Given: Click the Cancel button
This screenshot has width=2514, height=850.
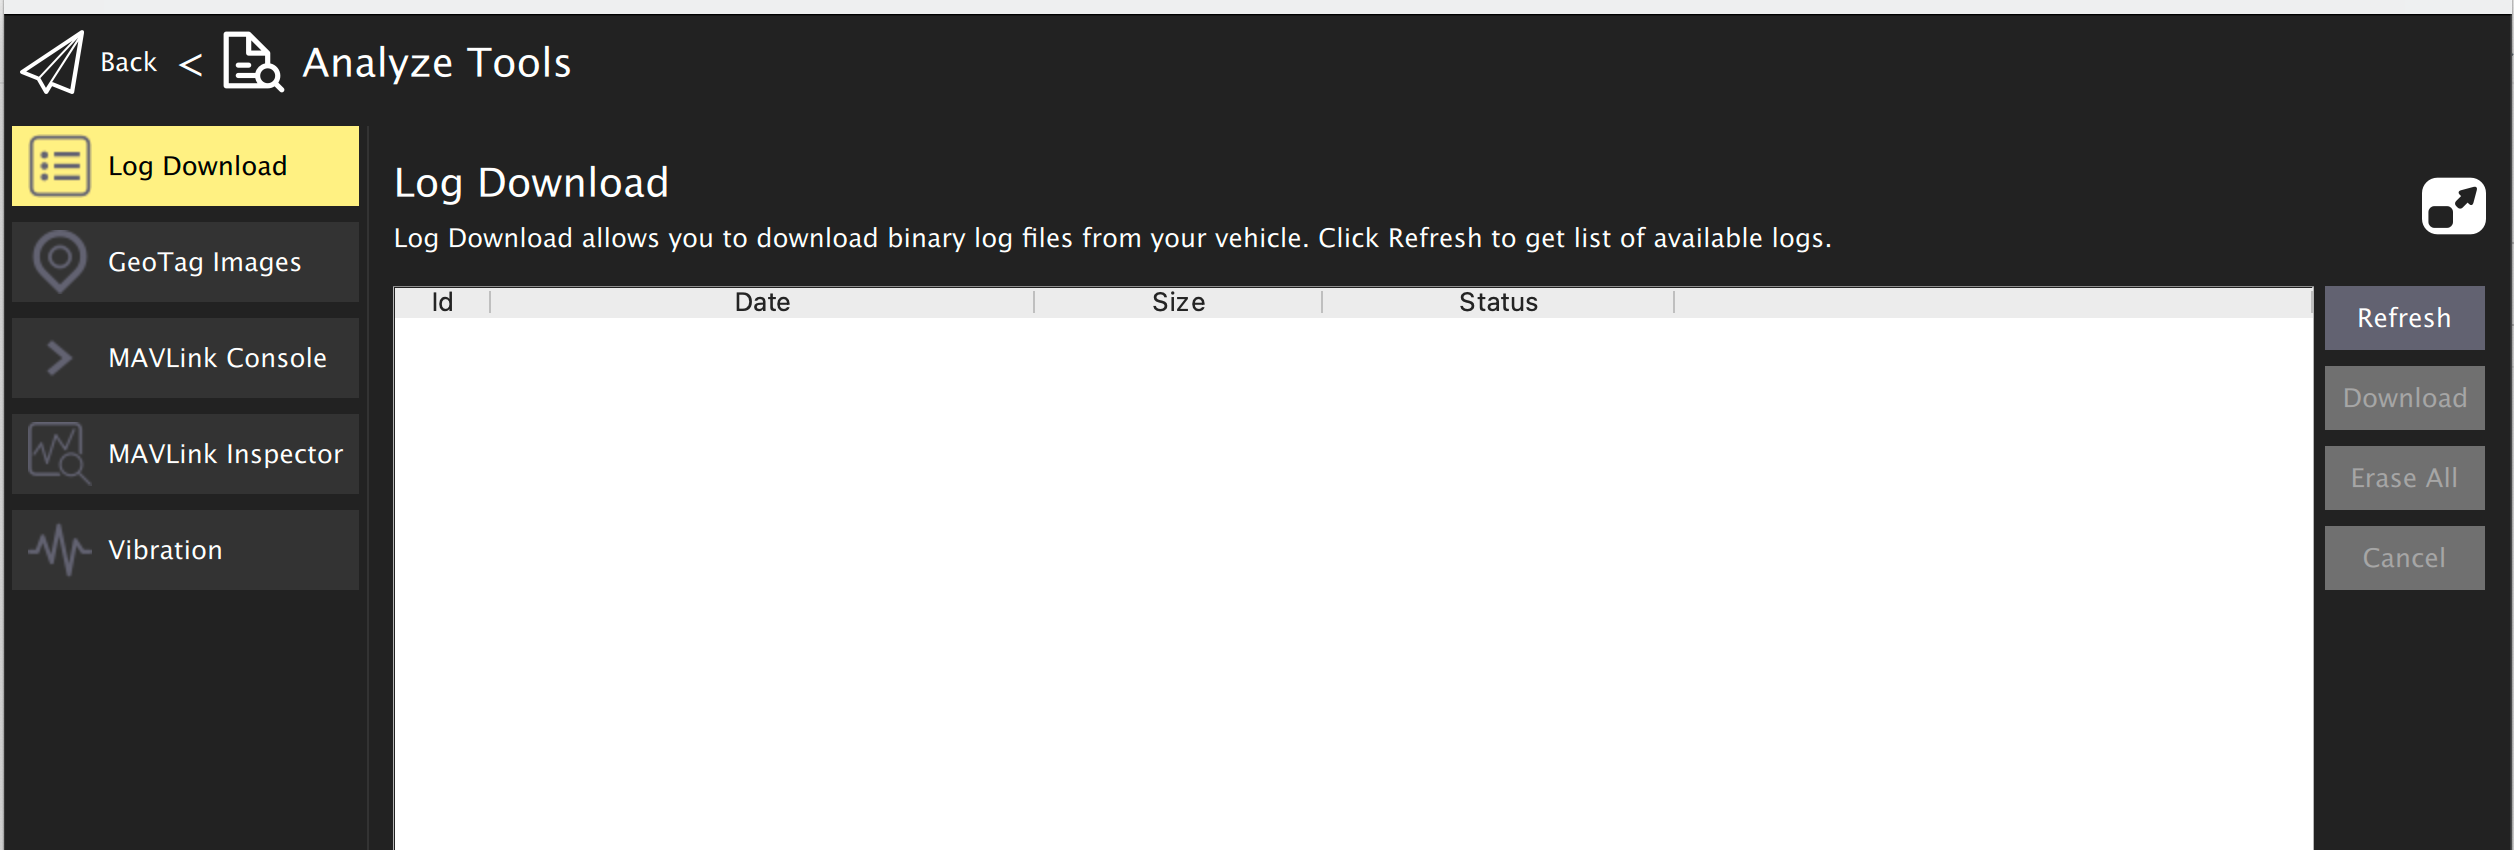Looking at the screenshot, I should pos(2404,558).
